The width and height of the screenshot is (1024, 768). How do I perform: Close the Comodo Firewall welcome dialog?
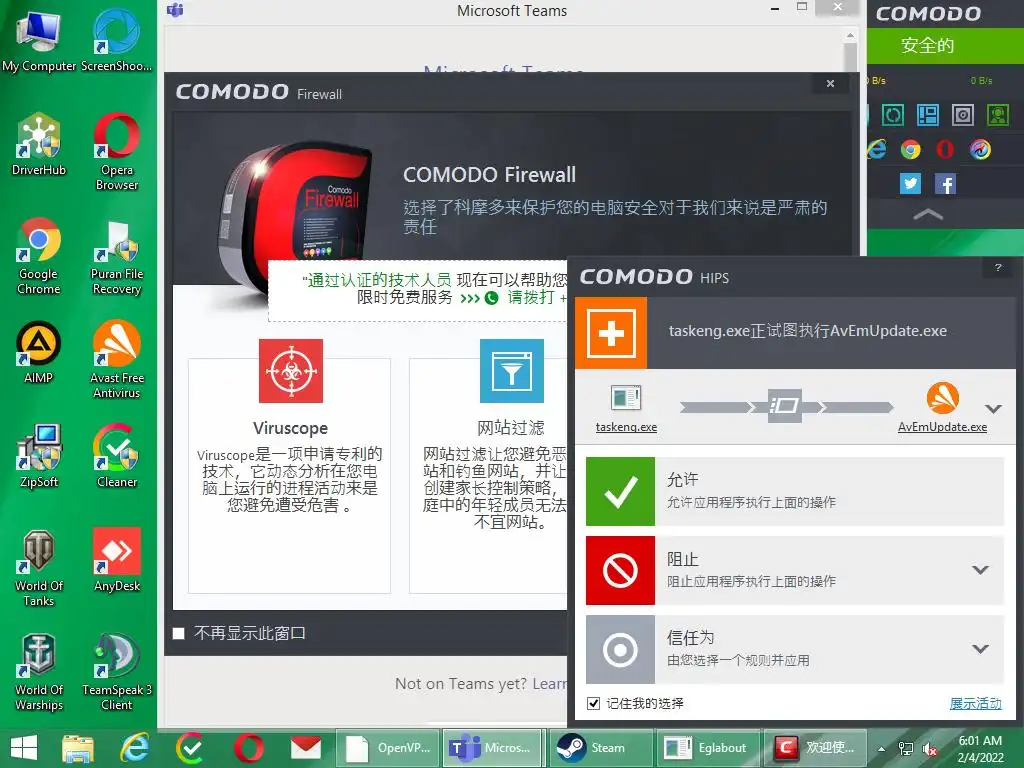tap(830, 84)
